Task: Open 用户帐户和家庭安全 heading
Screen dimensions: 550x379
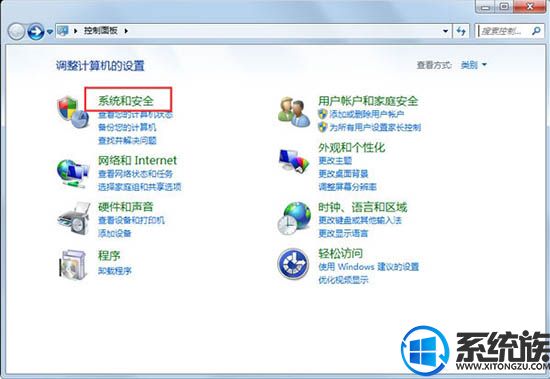Action: point(368,101)
